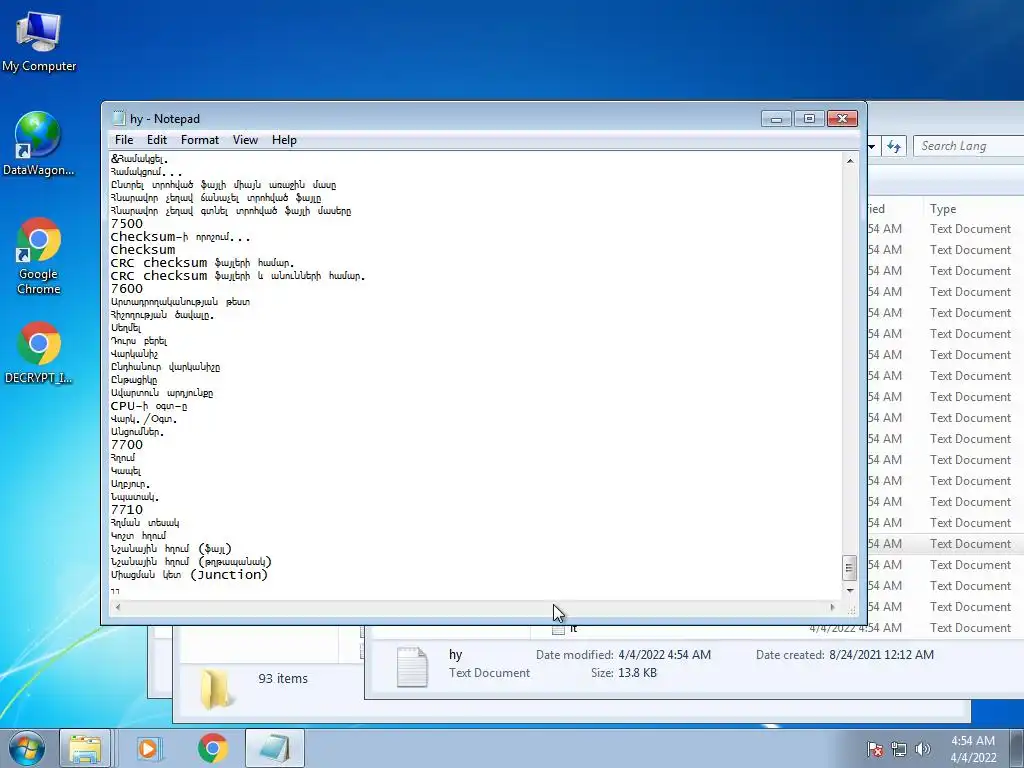This screenshot has width=1024, height=768.
Task: Click the hy file preview icon in details pane
Action: [x=412, y=667]
